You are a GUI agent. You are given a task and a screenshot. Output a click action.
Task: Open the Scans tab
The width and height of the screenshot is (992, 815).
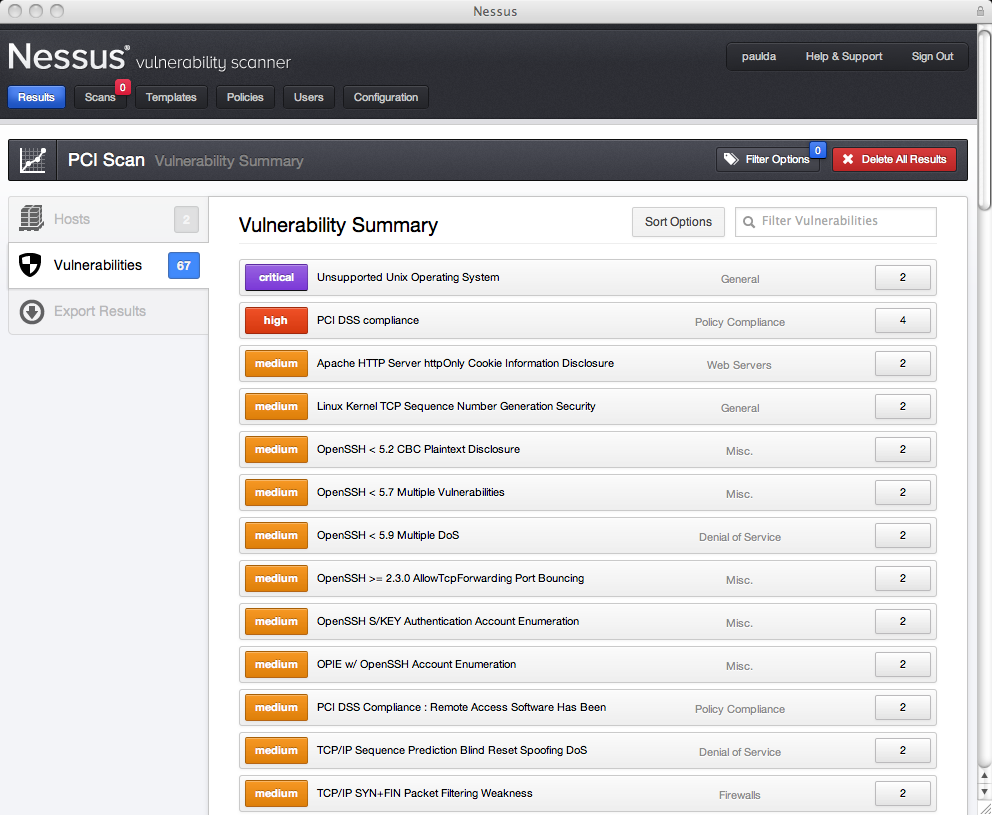tap(100, 97)
